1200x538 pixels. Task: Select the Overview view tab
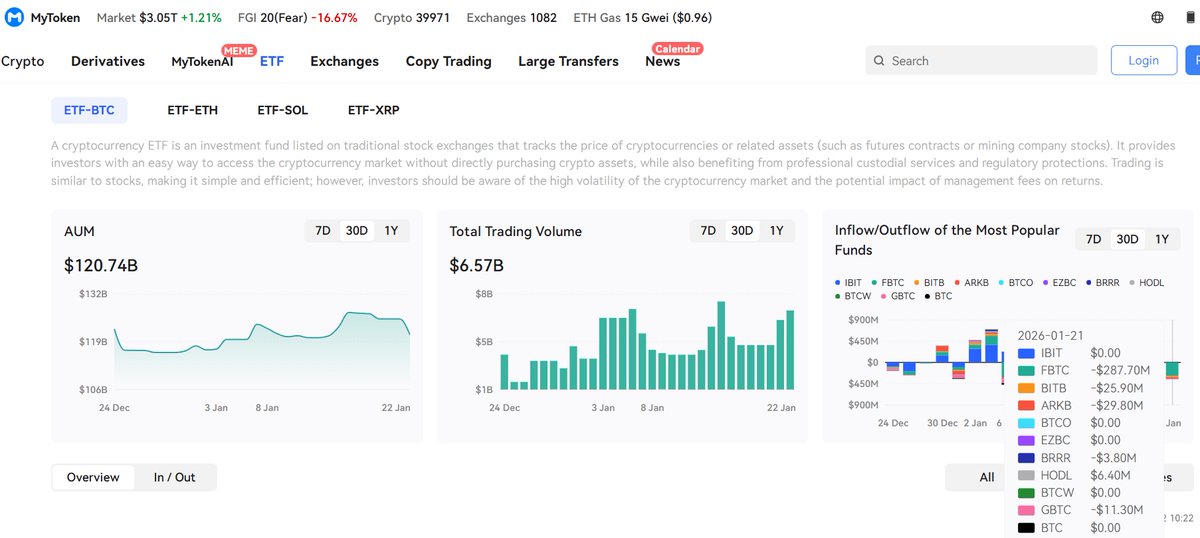(x=93, y=477)
